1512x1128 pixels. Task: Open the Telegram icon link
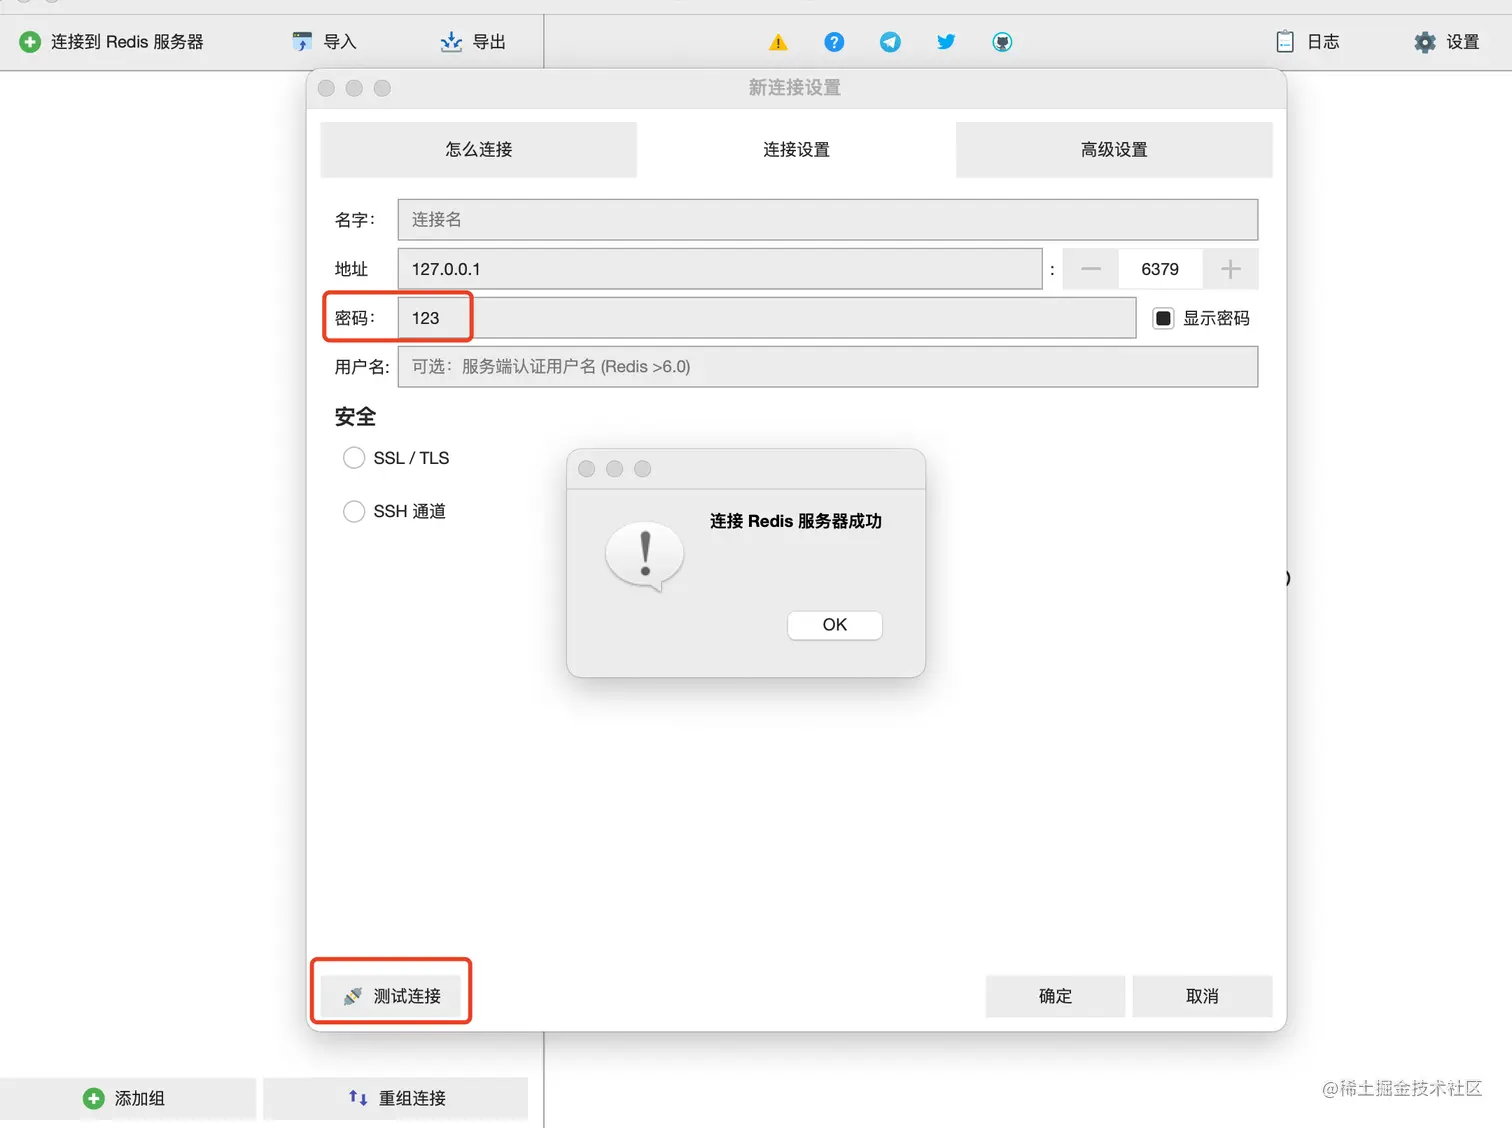890,42
